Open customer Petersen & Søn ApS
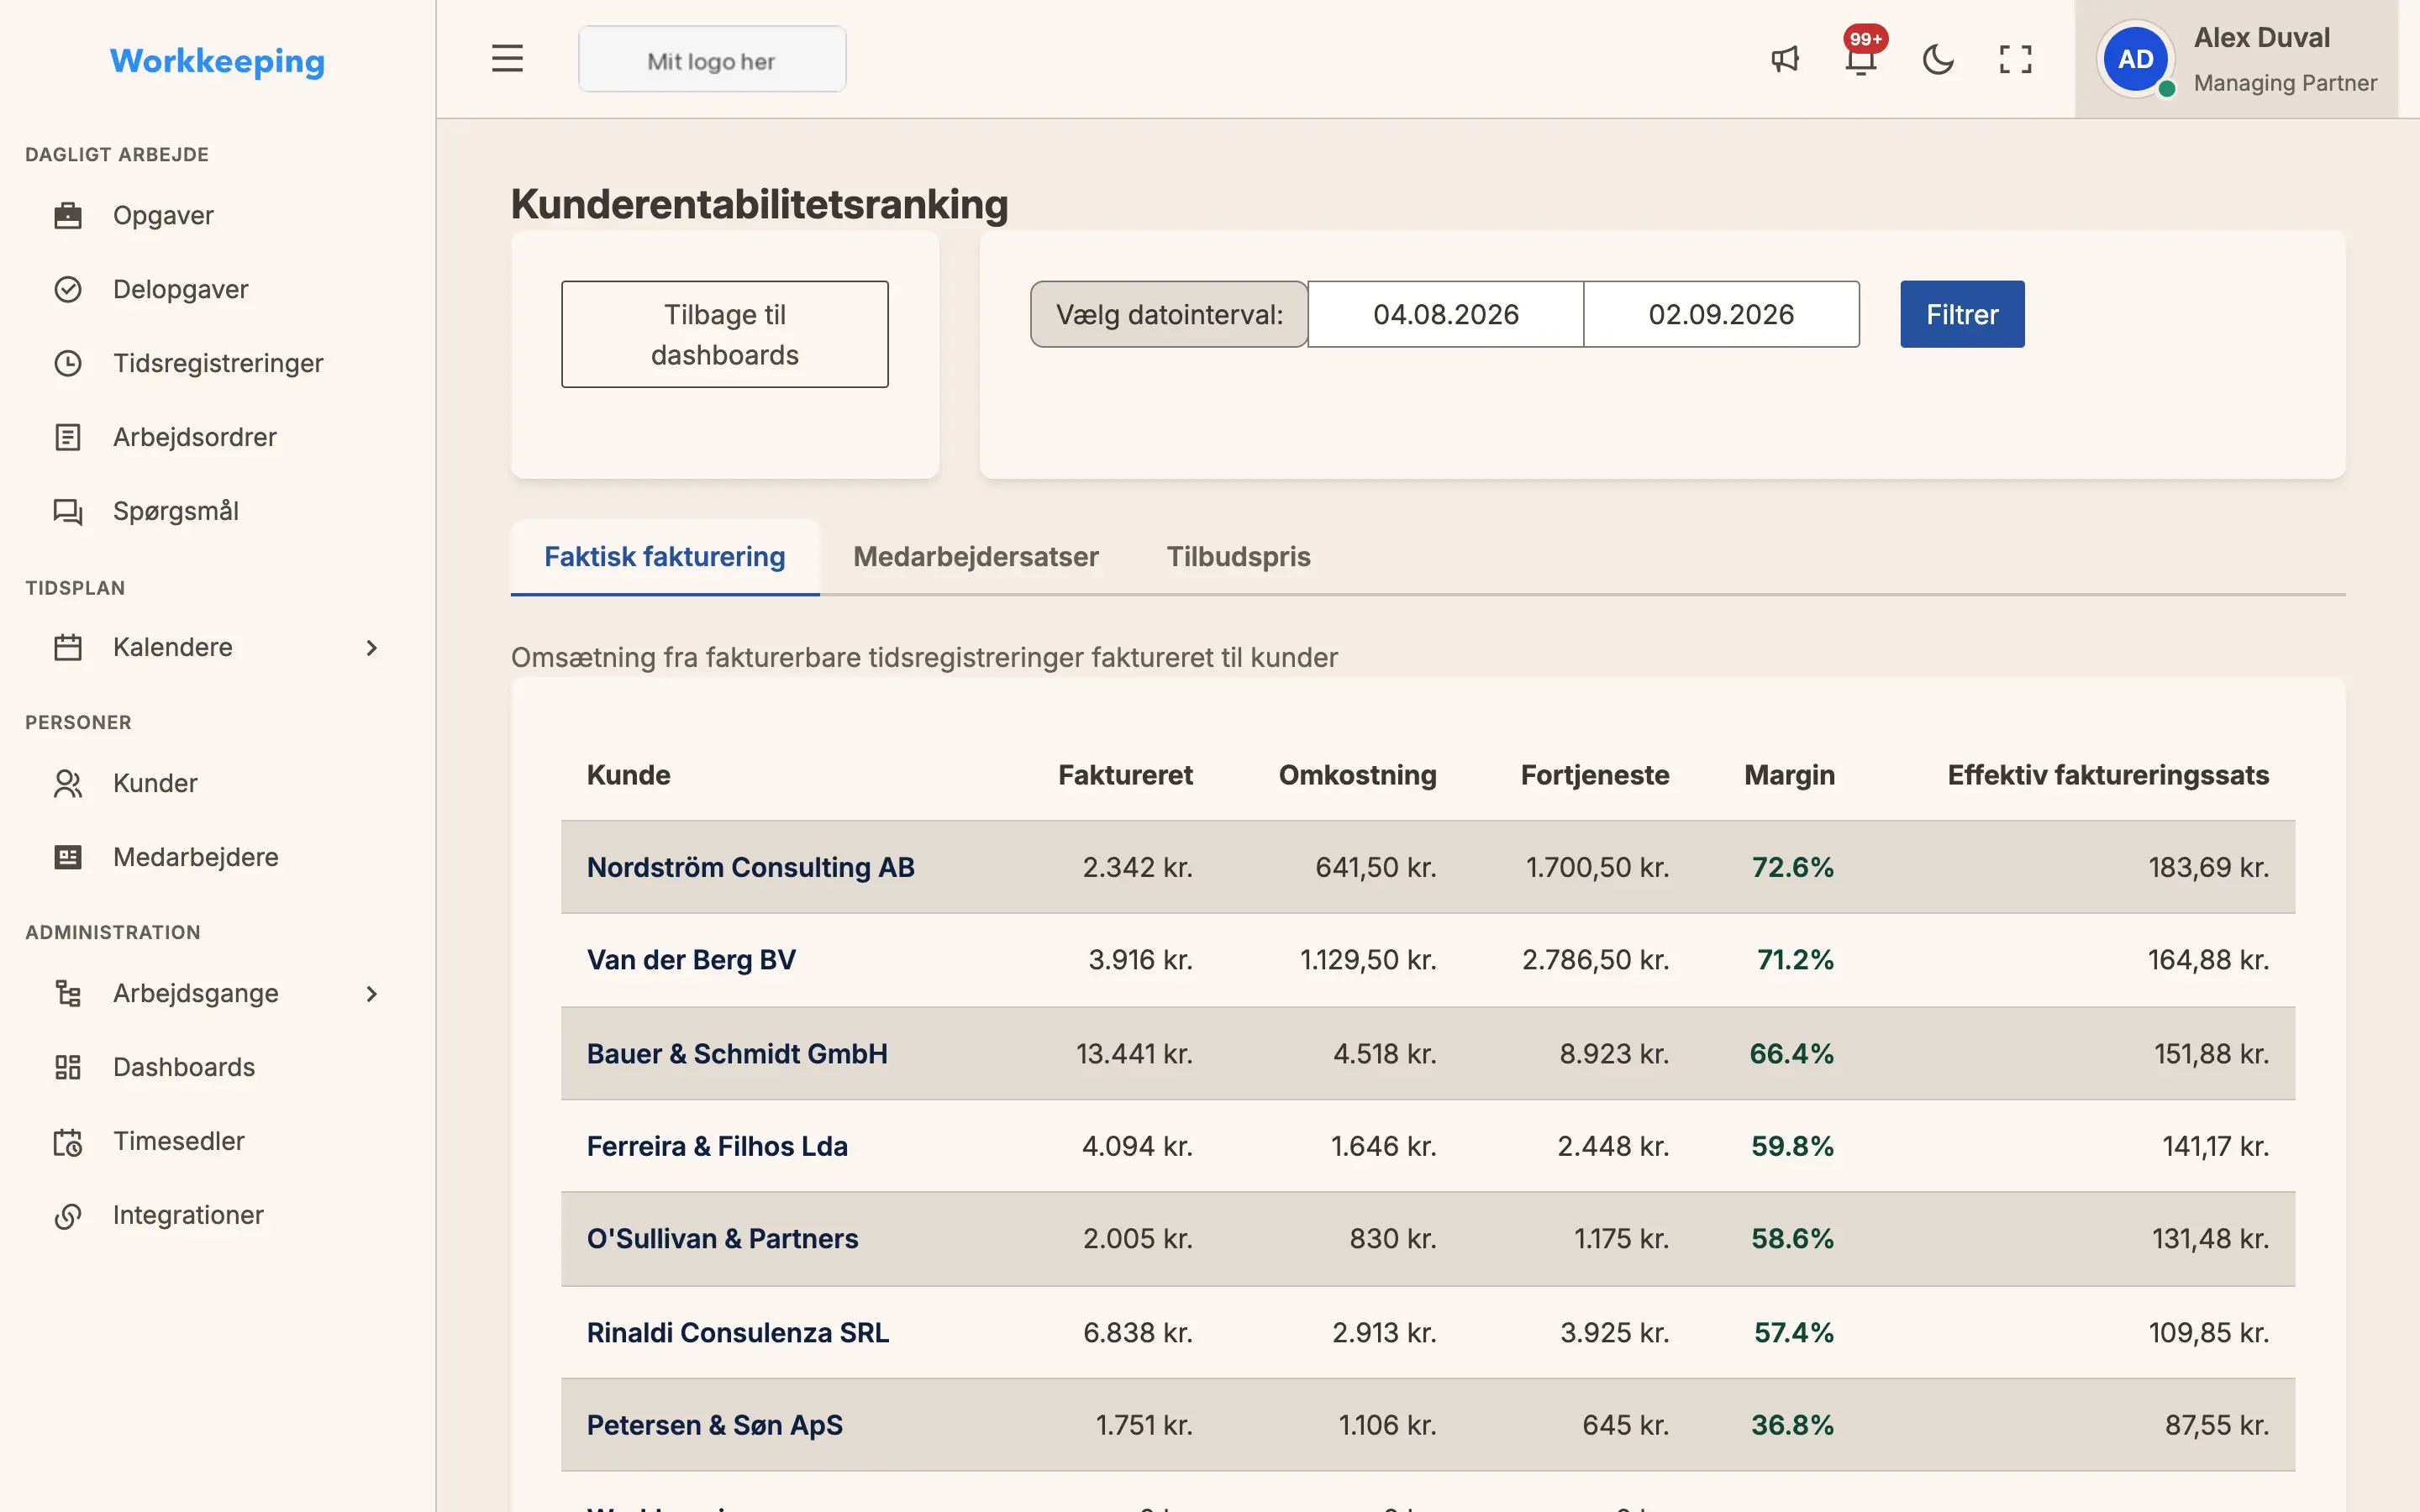The width and height of the screenshot is (2420, 1512). click(x=715, y=1425)
